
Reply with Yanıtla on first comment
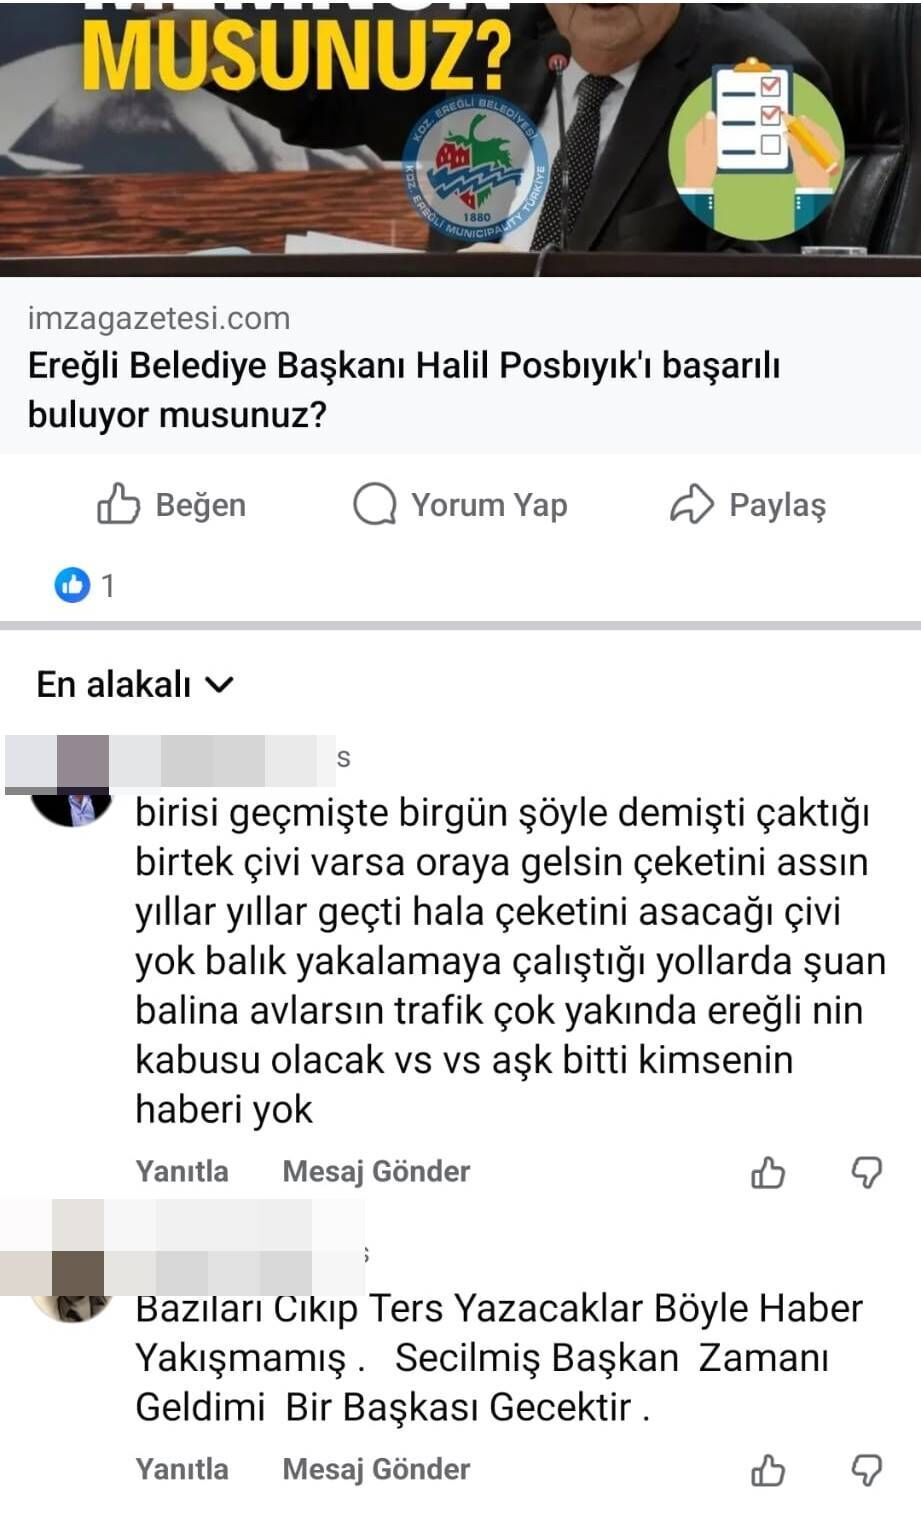[x=182, y=1172]
